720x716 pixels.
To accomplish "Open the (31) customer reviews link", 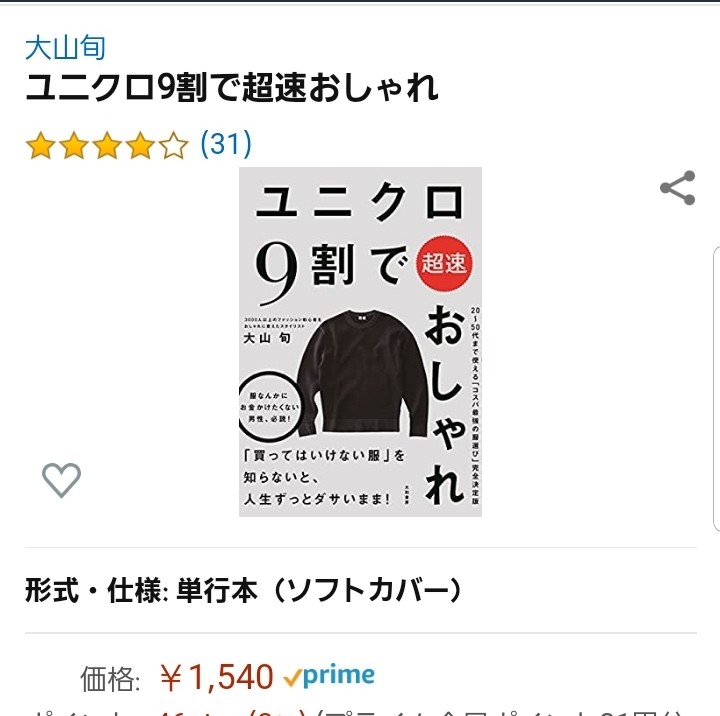I will click(x=226, y=144).
